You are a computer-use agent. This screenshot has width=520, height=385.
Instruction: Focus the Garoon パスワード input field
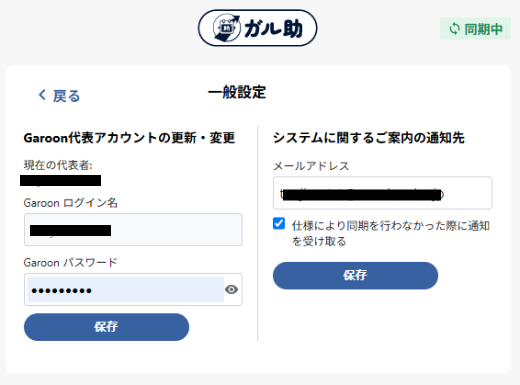coord(126,289)
